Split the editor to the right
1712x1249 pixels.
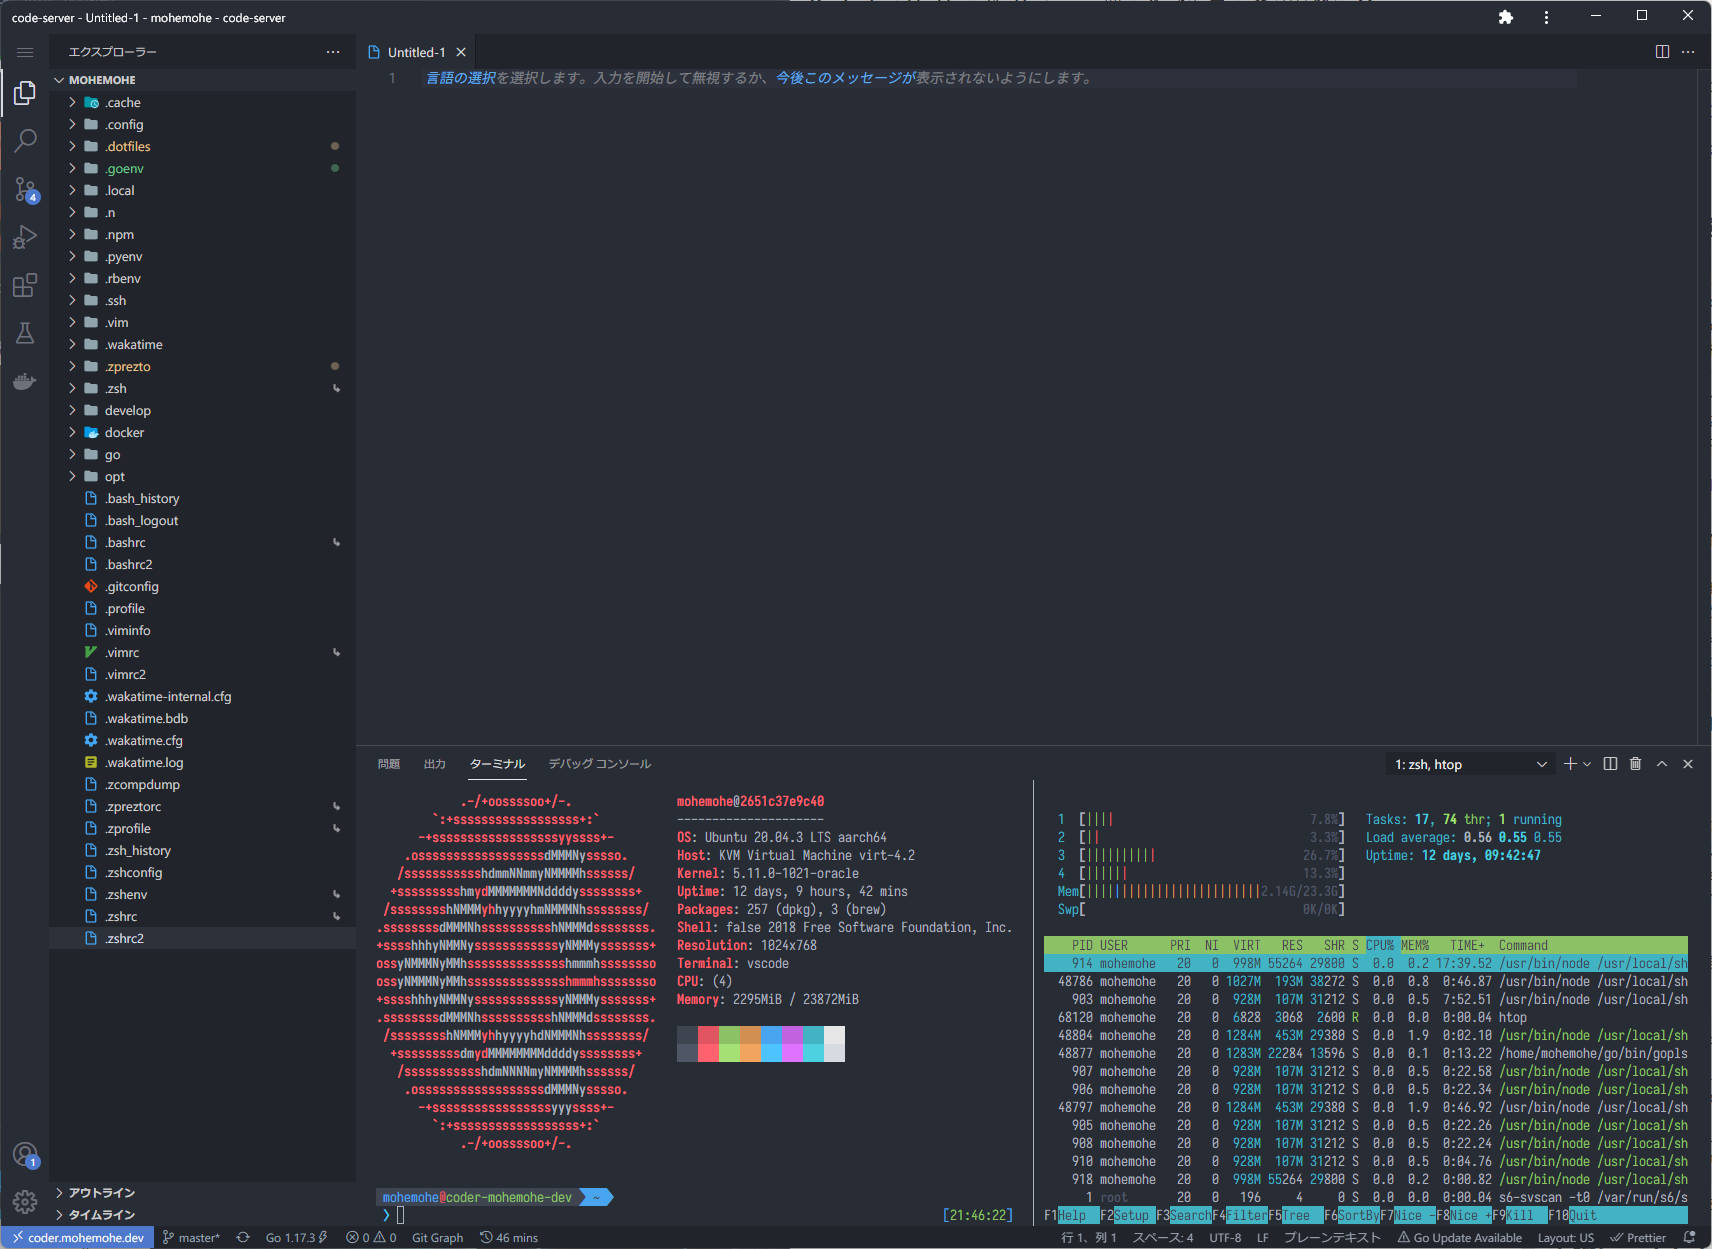(1662, 52)
